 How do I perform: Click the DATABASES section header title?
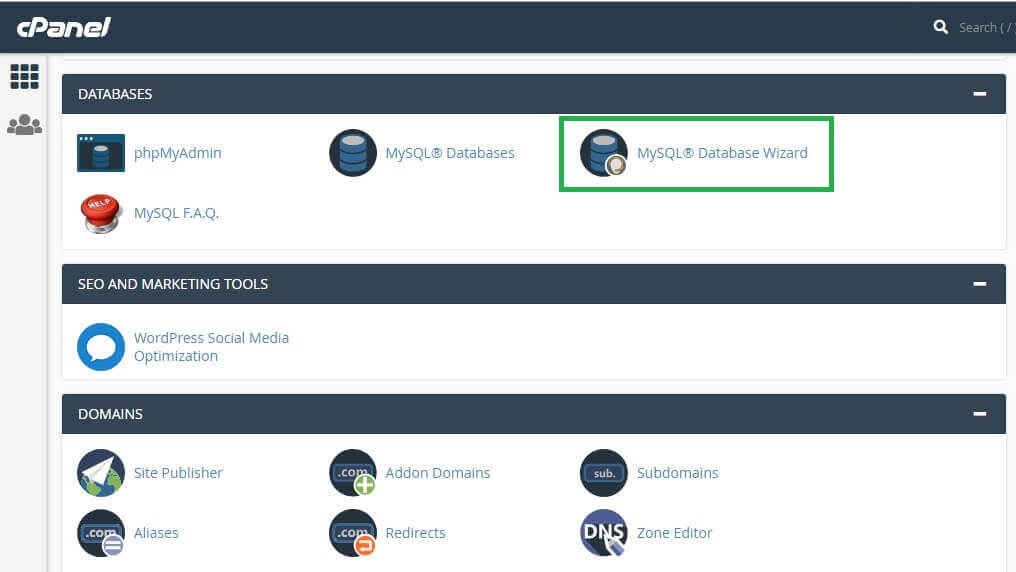[115, 94]
